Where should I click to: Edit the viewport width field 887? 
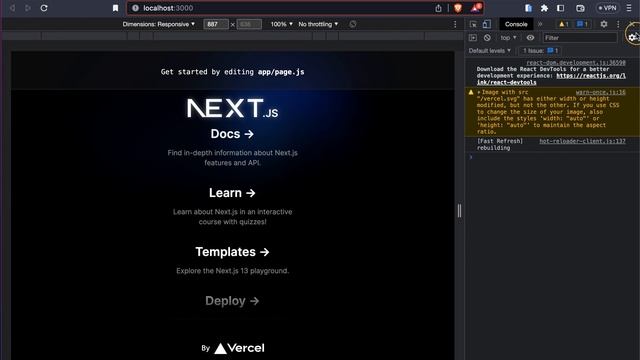pyautogui.click(x=216, y=24)
